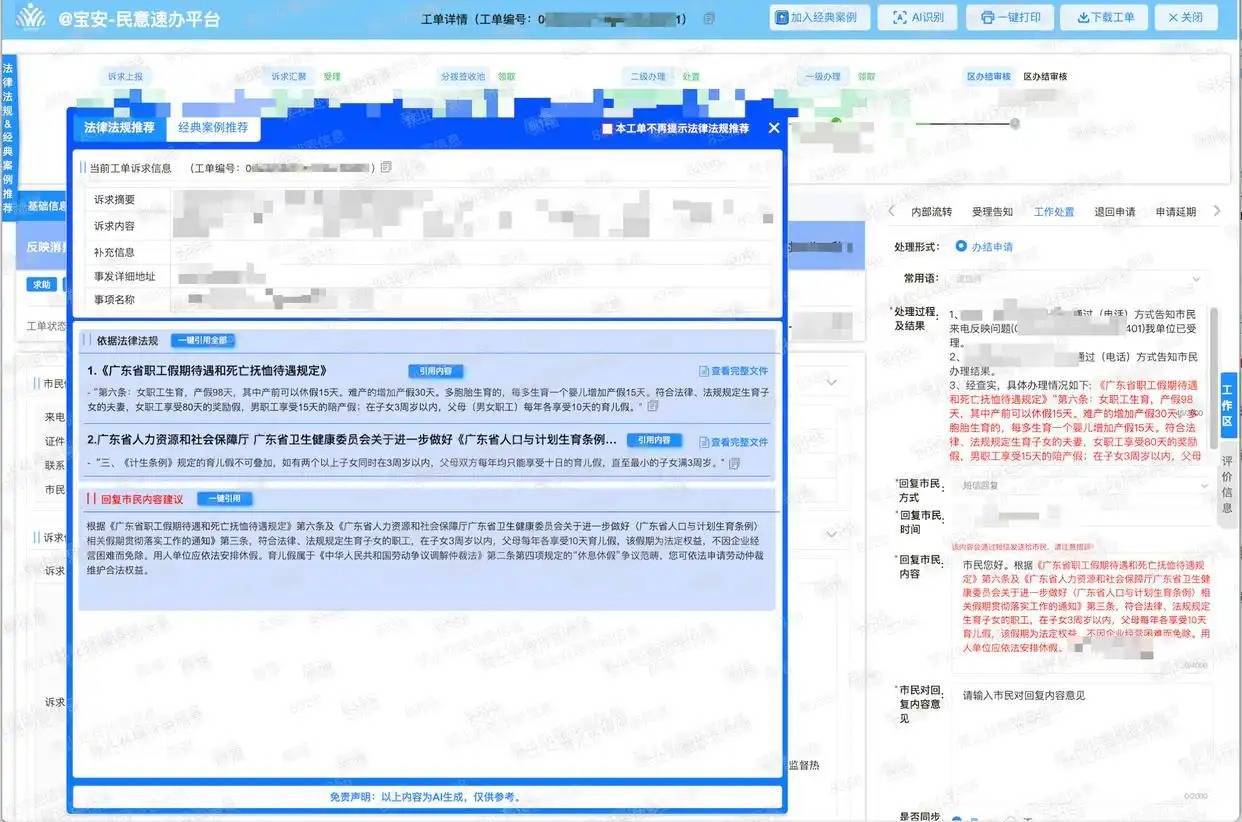The image size is (1242, 822).
Task: Copy the 工单编号 in 当前工单诉求信息
Action: pyautogui.click(x=386, y=167)
